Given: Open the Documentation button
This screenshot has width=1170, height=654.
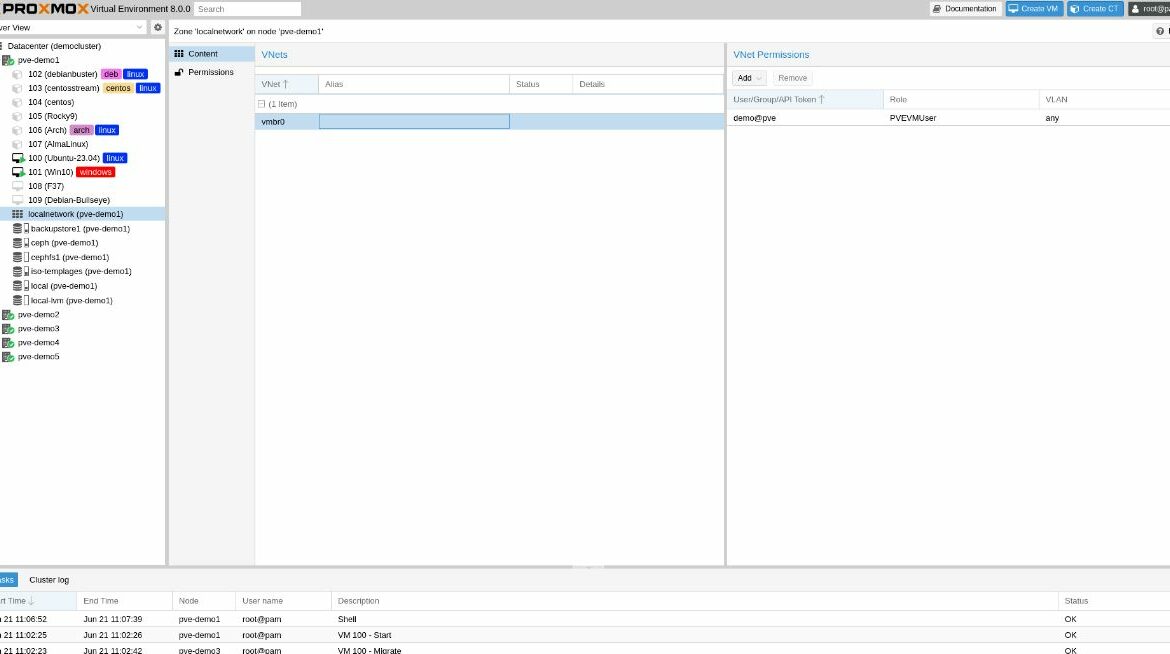Looking at the screenshot, I should [966, 9].
